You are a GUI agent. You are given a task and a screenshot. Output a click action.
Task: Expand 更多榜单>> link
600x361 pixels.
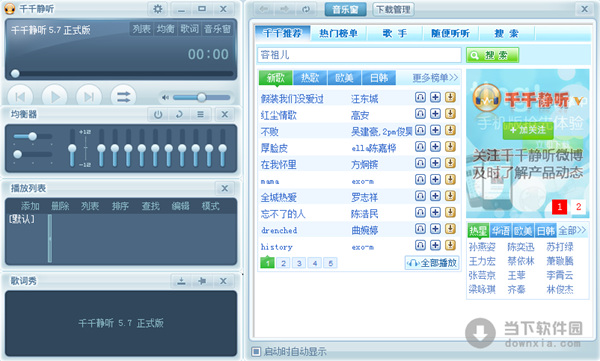[435, 78]
